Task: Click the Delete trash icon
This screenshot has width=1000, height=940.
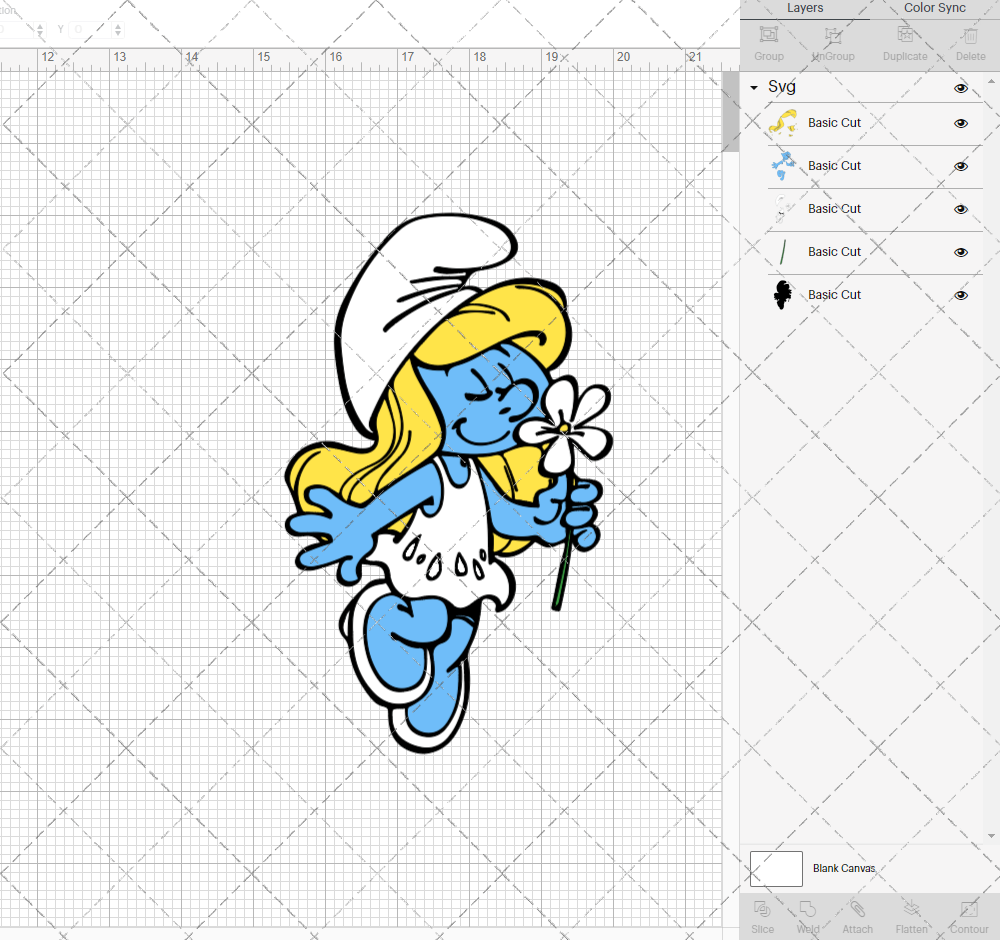Action: click(970, 34)
